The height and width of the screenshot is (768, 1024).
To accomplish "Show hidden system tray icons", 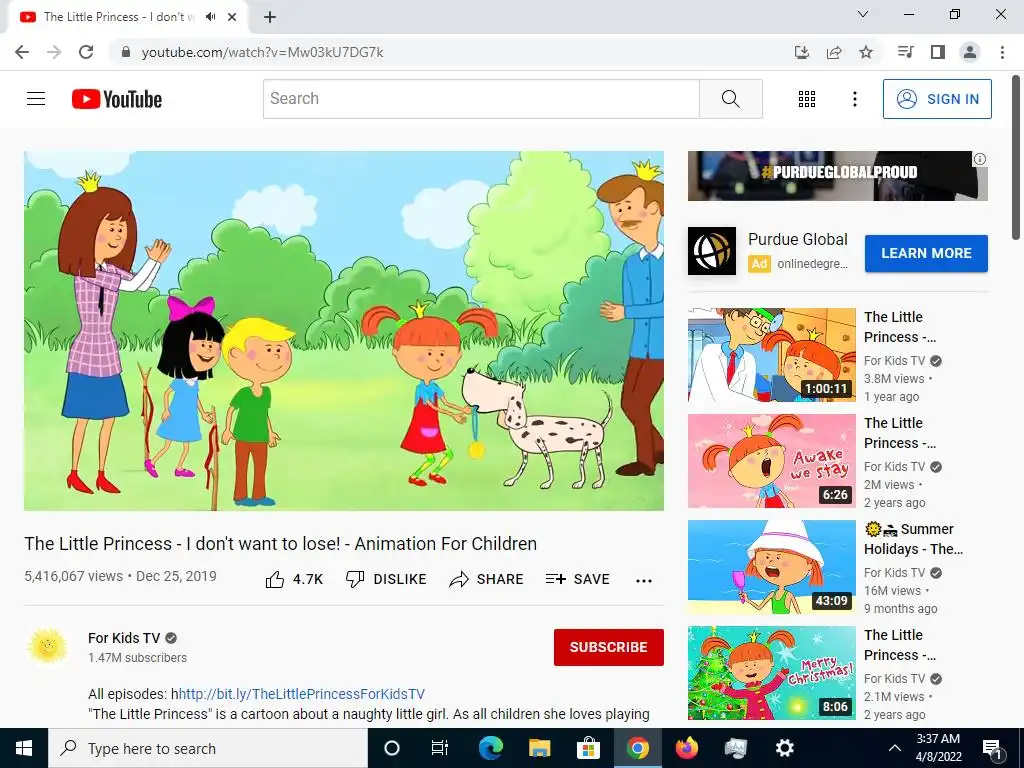I will pyautogui.click(x=895, y=748).
